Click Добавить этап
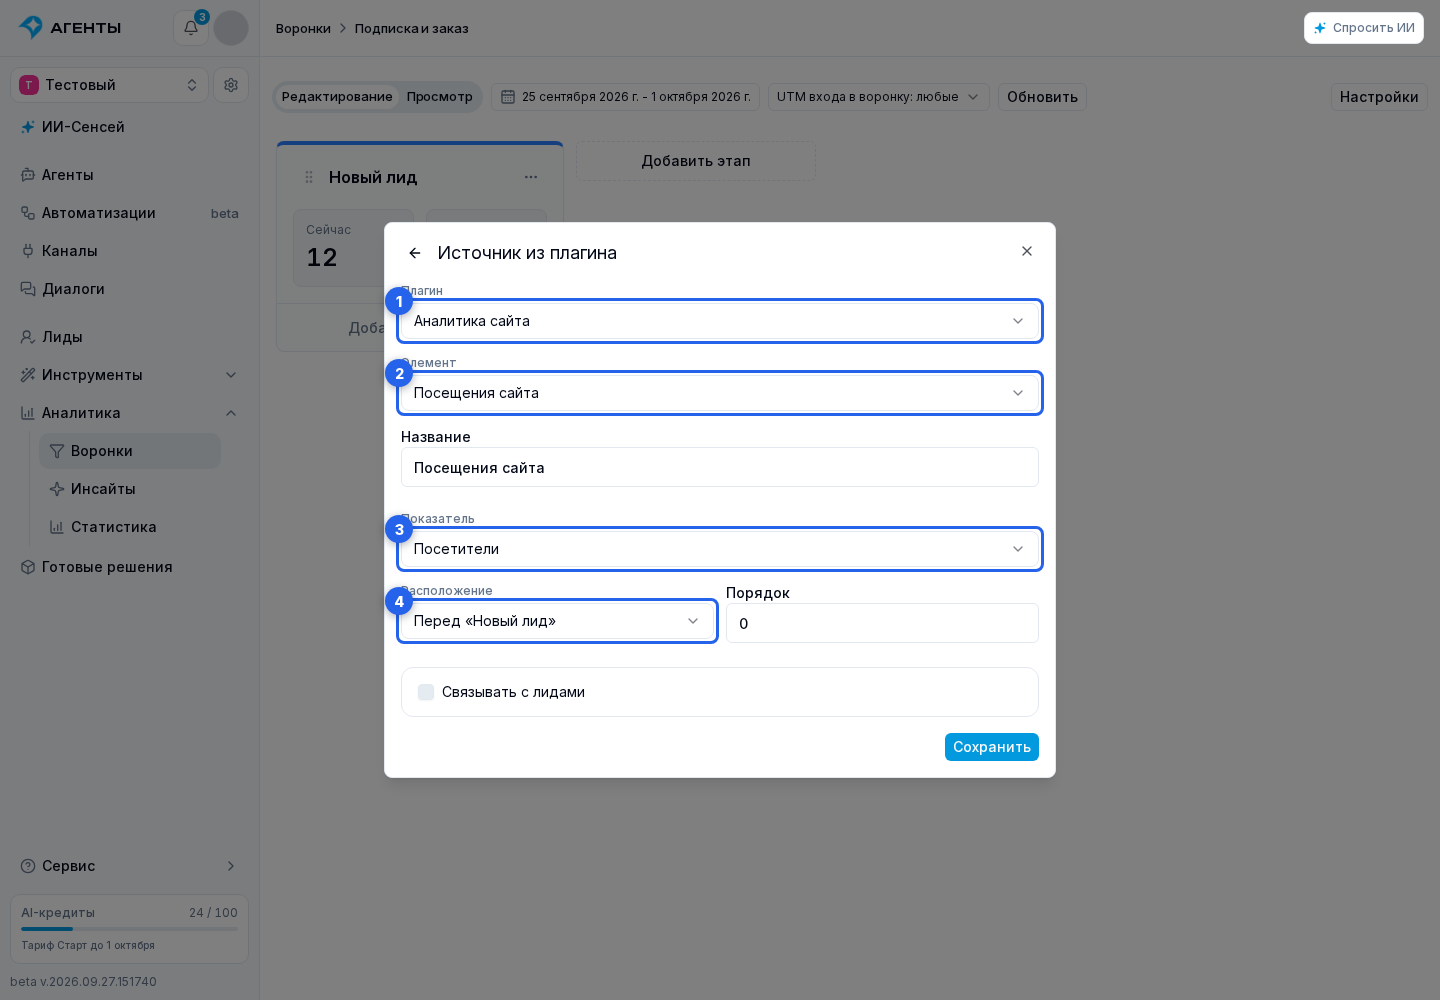 coord(696,161)
